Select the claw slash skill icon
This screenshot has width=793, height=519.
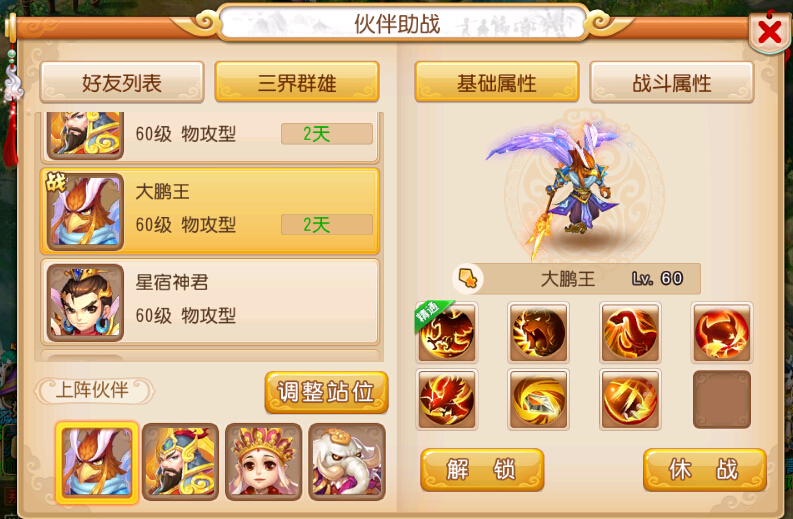(630, 399)
